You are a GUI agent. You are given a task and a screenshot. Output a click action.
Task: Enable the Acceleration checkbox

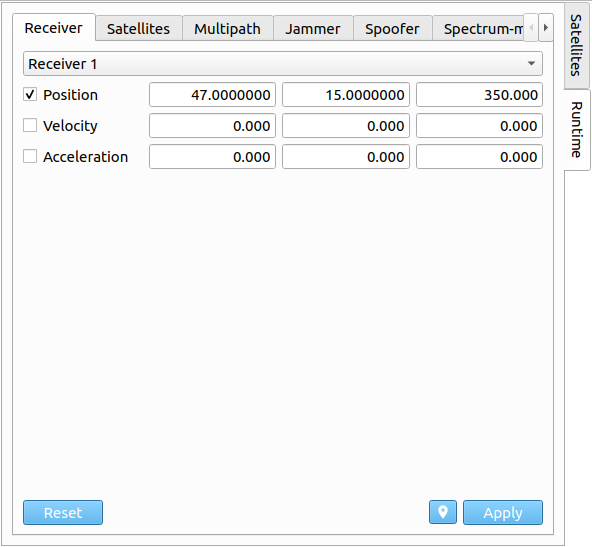(x=30, y=156)
